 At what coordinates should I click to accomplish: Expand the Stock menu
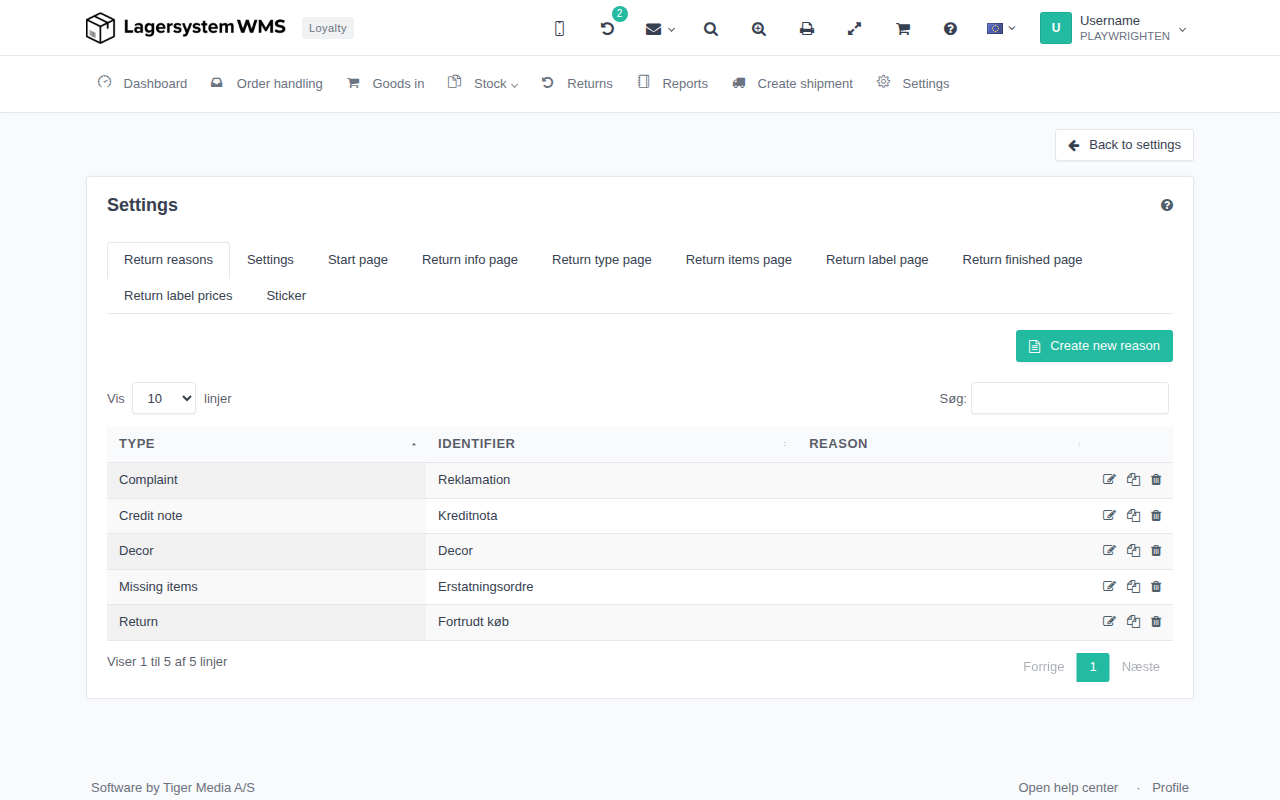coord(484,84)
